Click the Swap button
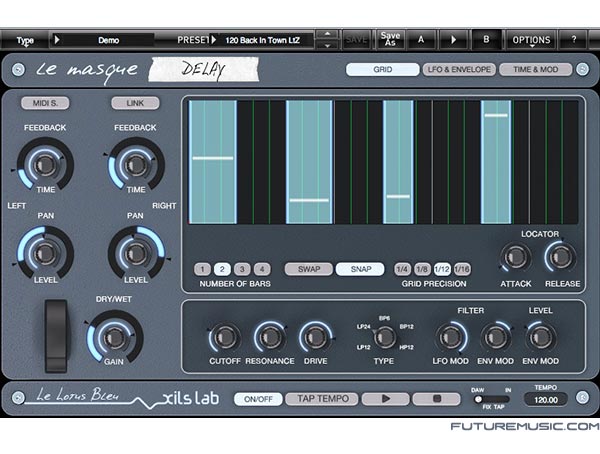The width and height of the screenshot is (600, 454). (x=309, y=269)
